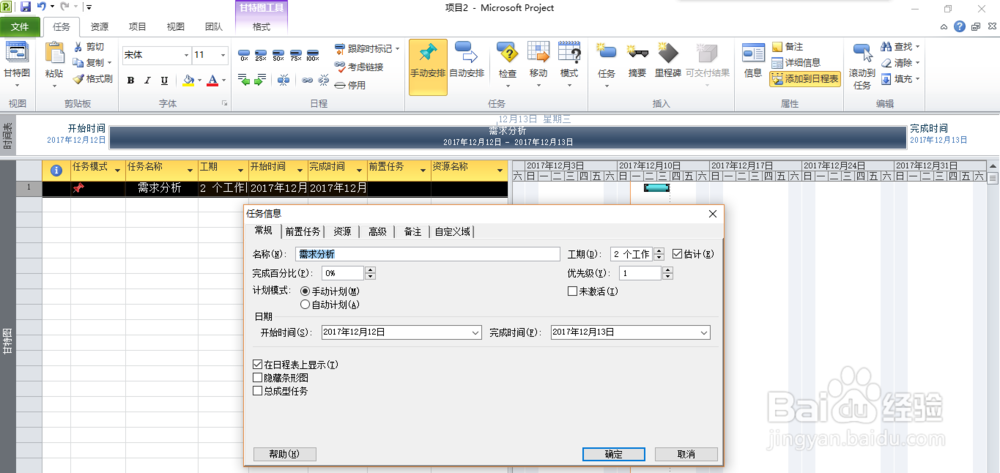This screenshot has width=1000, height=473.
Task: Select 手动计划 radio button
Action: 304,291
